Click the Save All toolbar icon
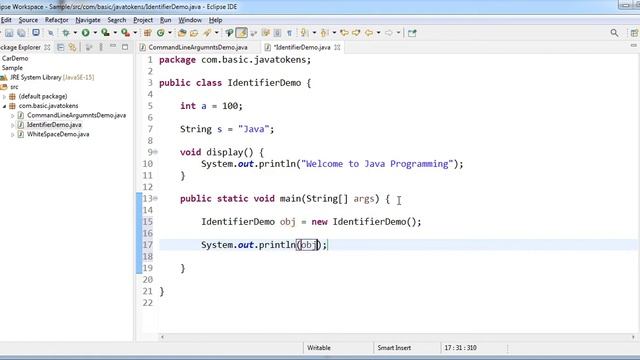The image size is (640, 360). pyautogui.click(x=21, y=33)
